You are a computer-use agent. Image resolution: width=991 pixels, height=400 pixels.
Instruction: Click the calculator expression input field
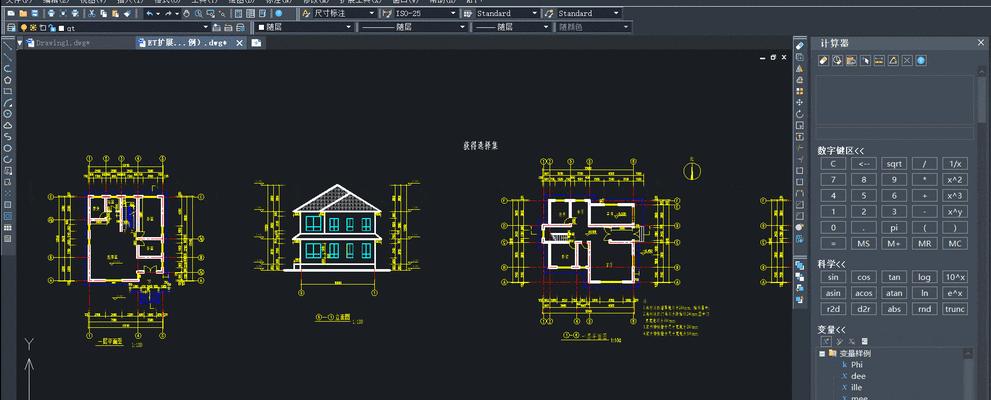pyautogui.click(x=895, y=133)
